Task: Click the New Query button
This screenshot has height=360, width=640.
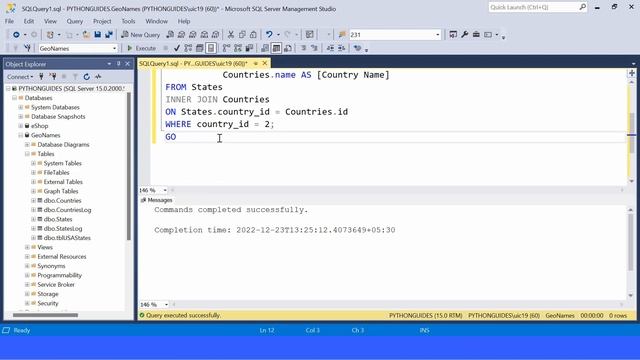Action: point(141,35)
